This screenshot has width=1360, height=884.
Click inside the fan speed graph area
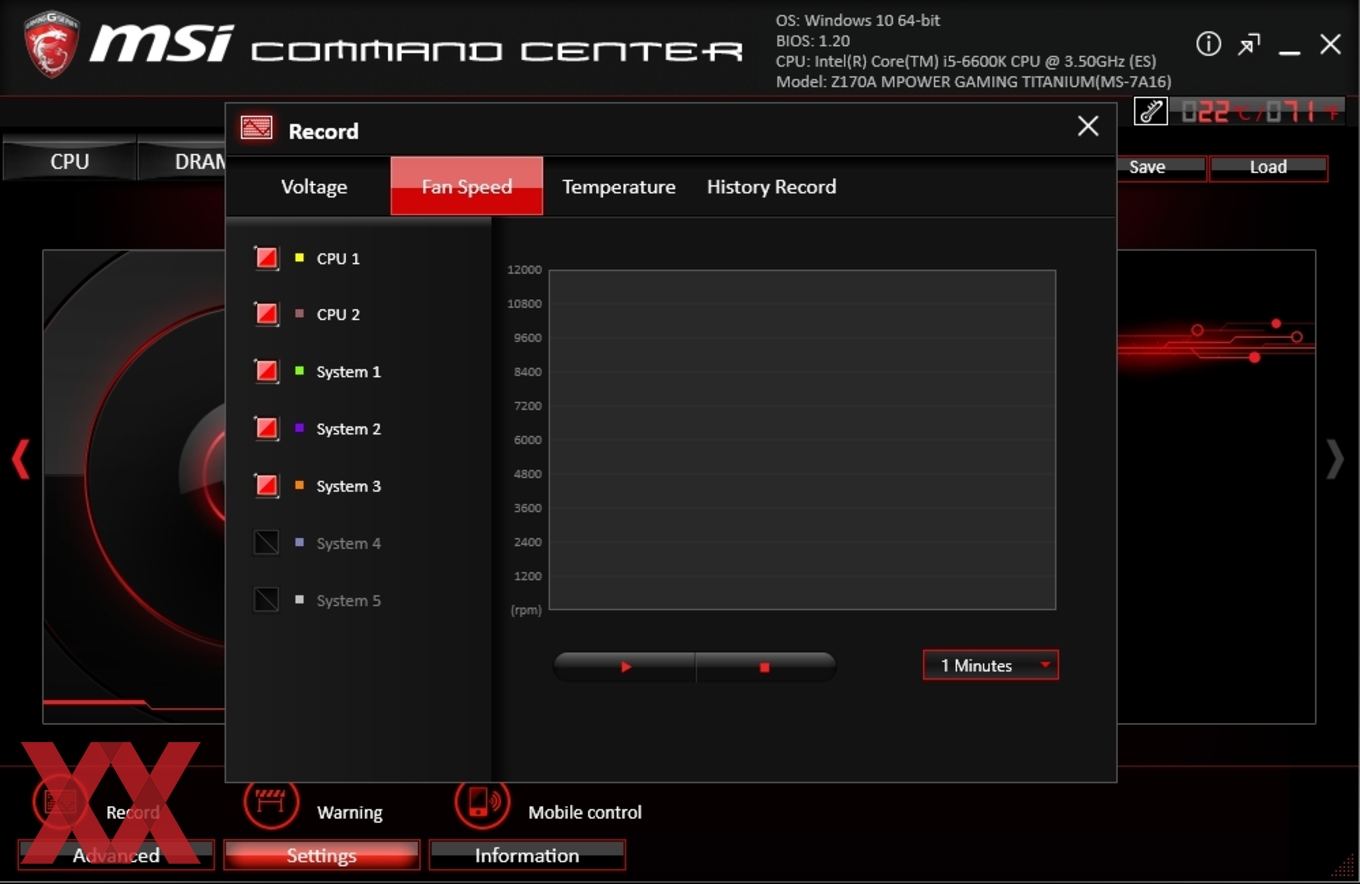click(802, 439)
